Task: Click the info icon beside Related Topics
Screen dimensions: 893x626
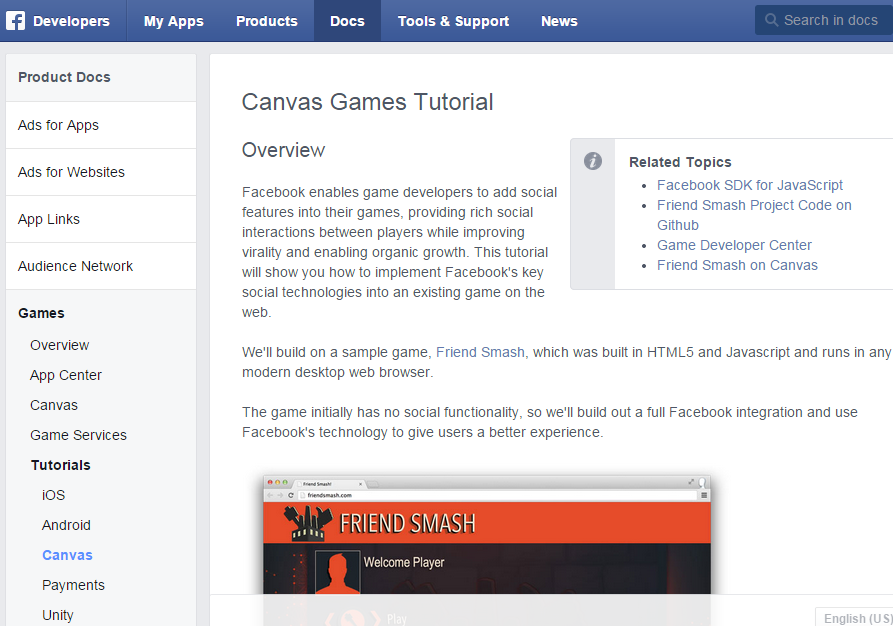Action: coord(593,161)
